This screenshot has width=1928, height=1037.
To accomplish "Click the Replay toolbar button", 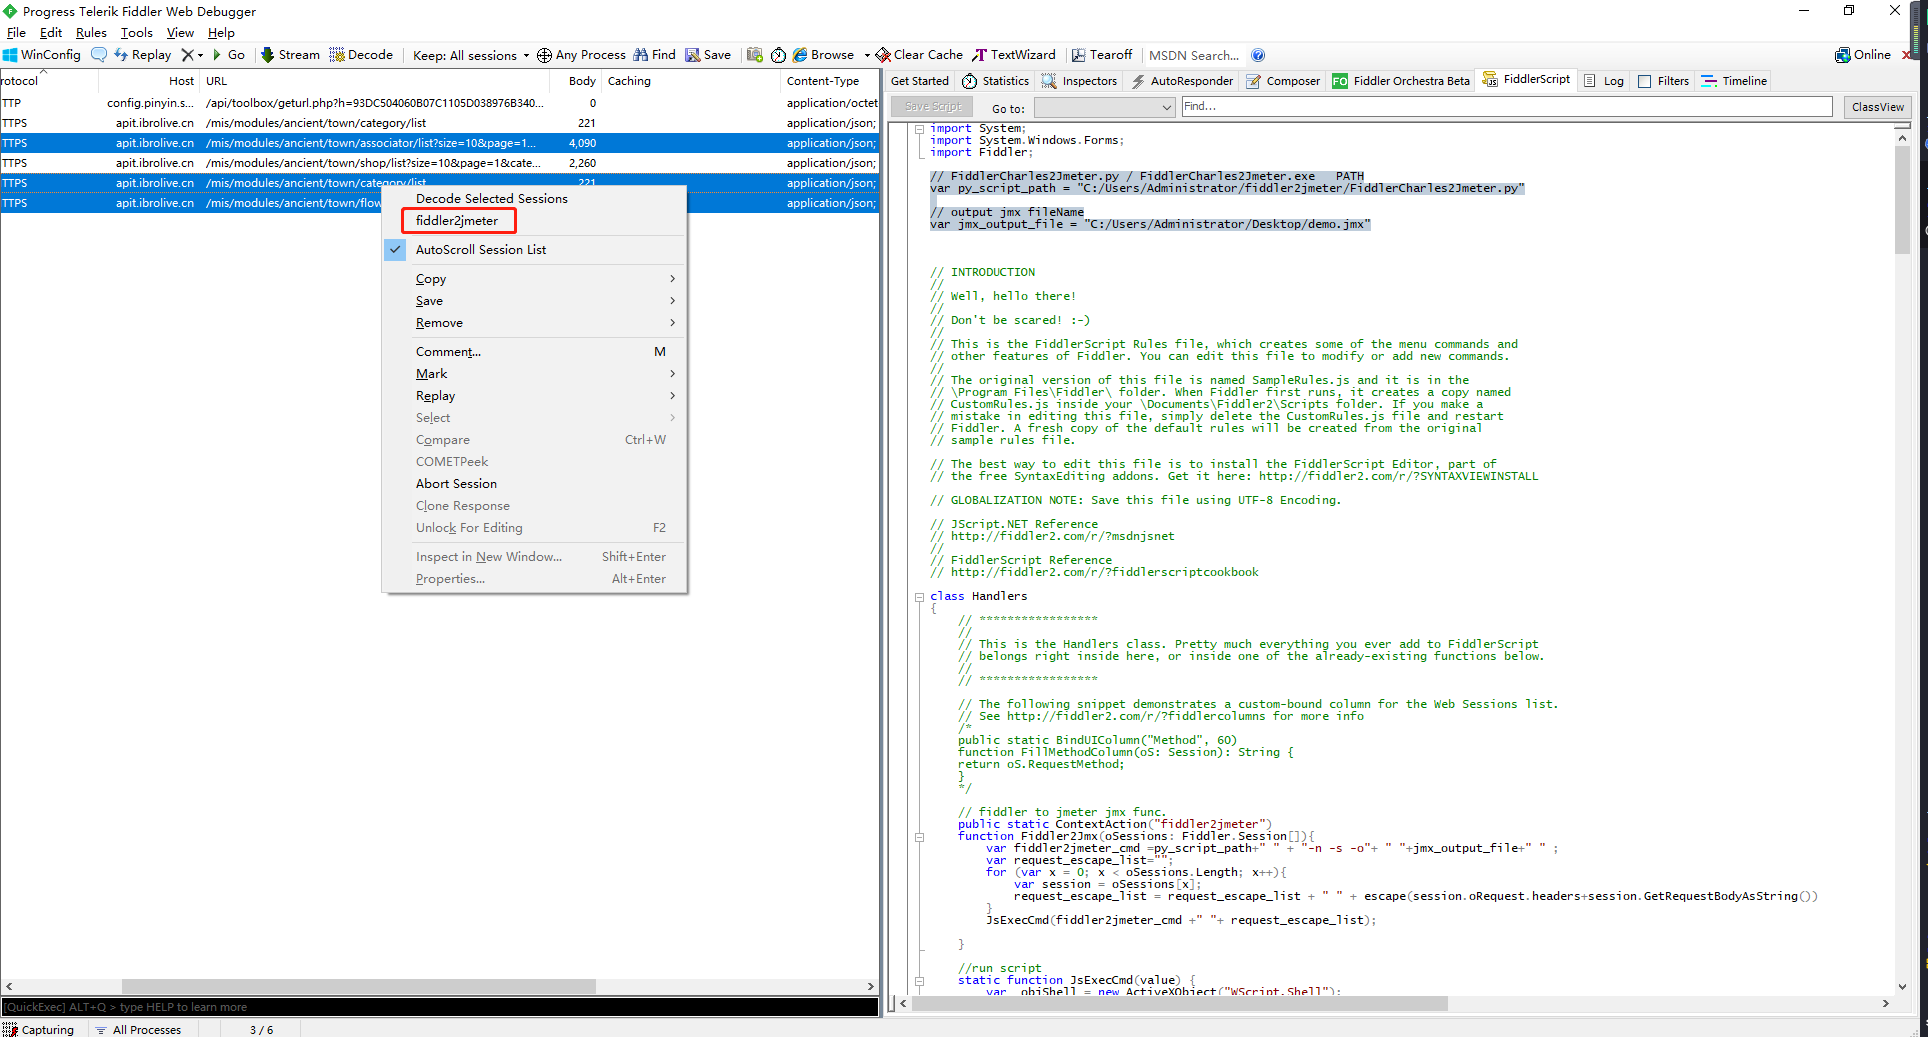I will [143, 55].
